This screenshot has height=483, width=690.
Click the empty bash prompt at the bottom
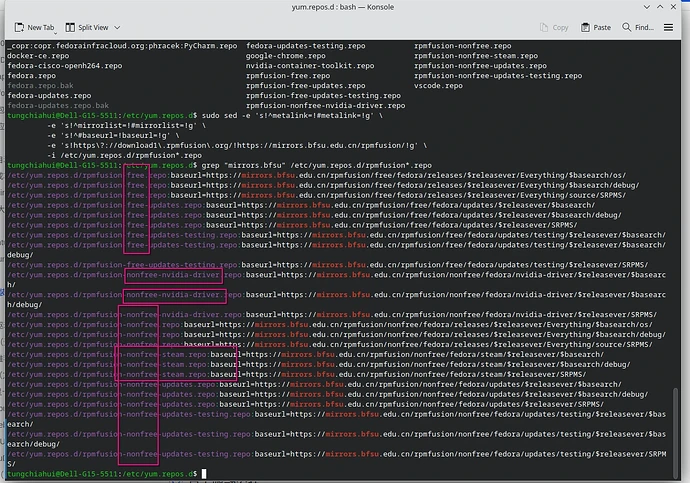[x=203, y=473]
